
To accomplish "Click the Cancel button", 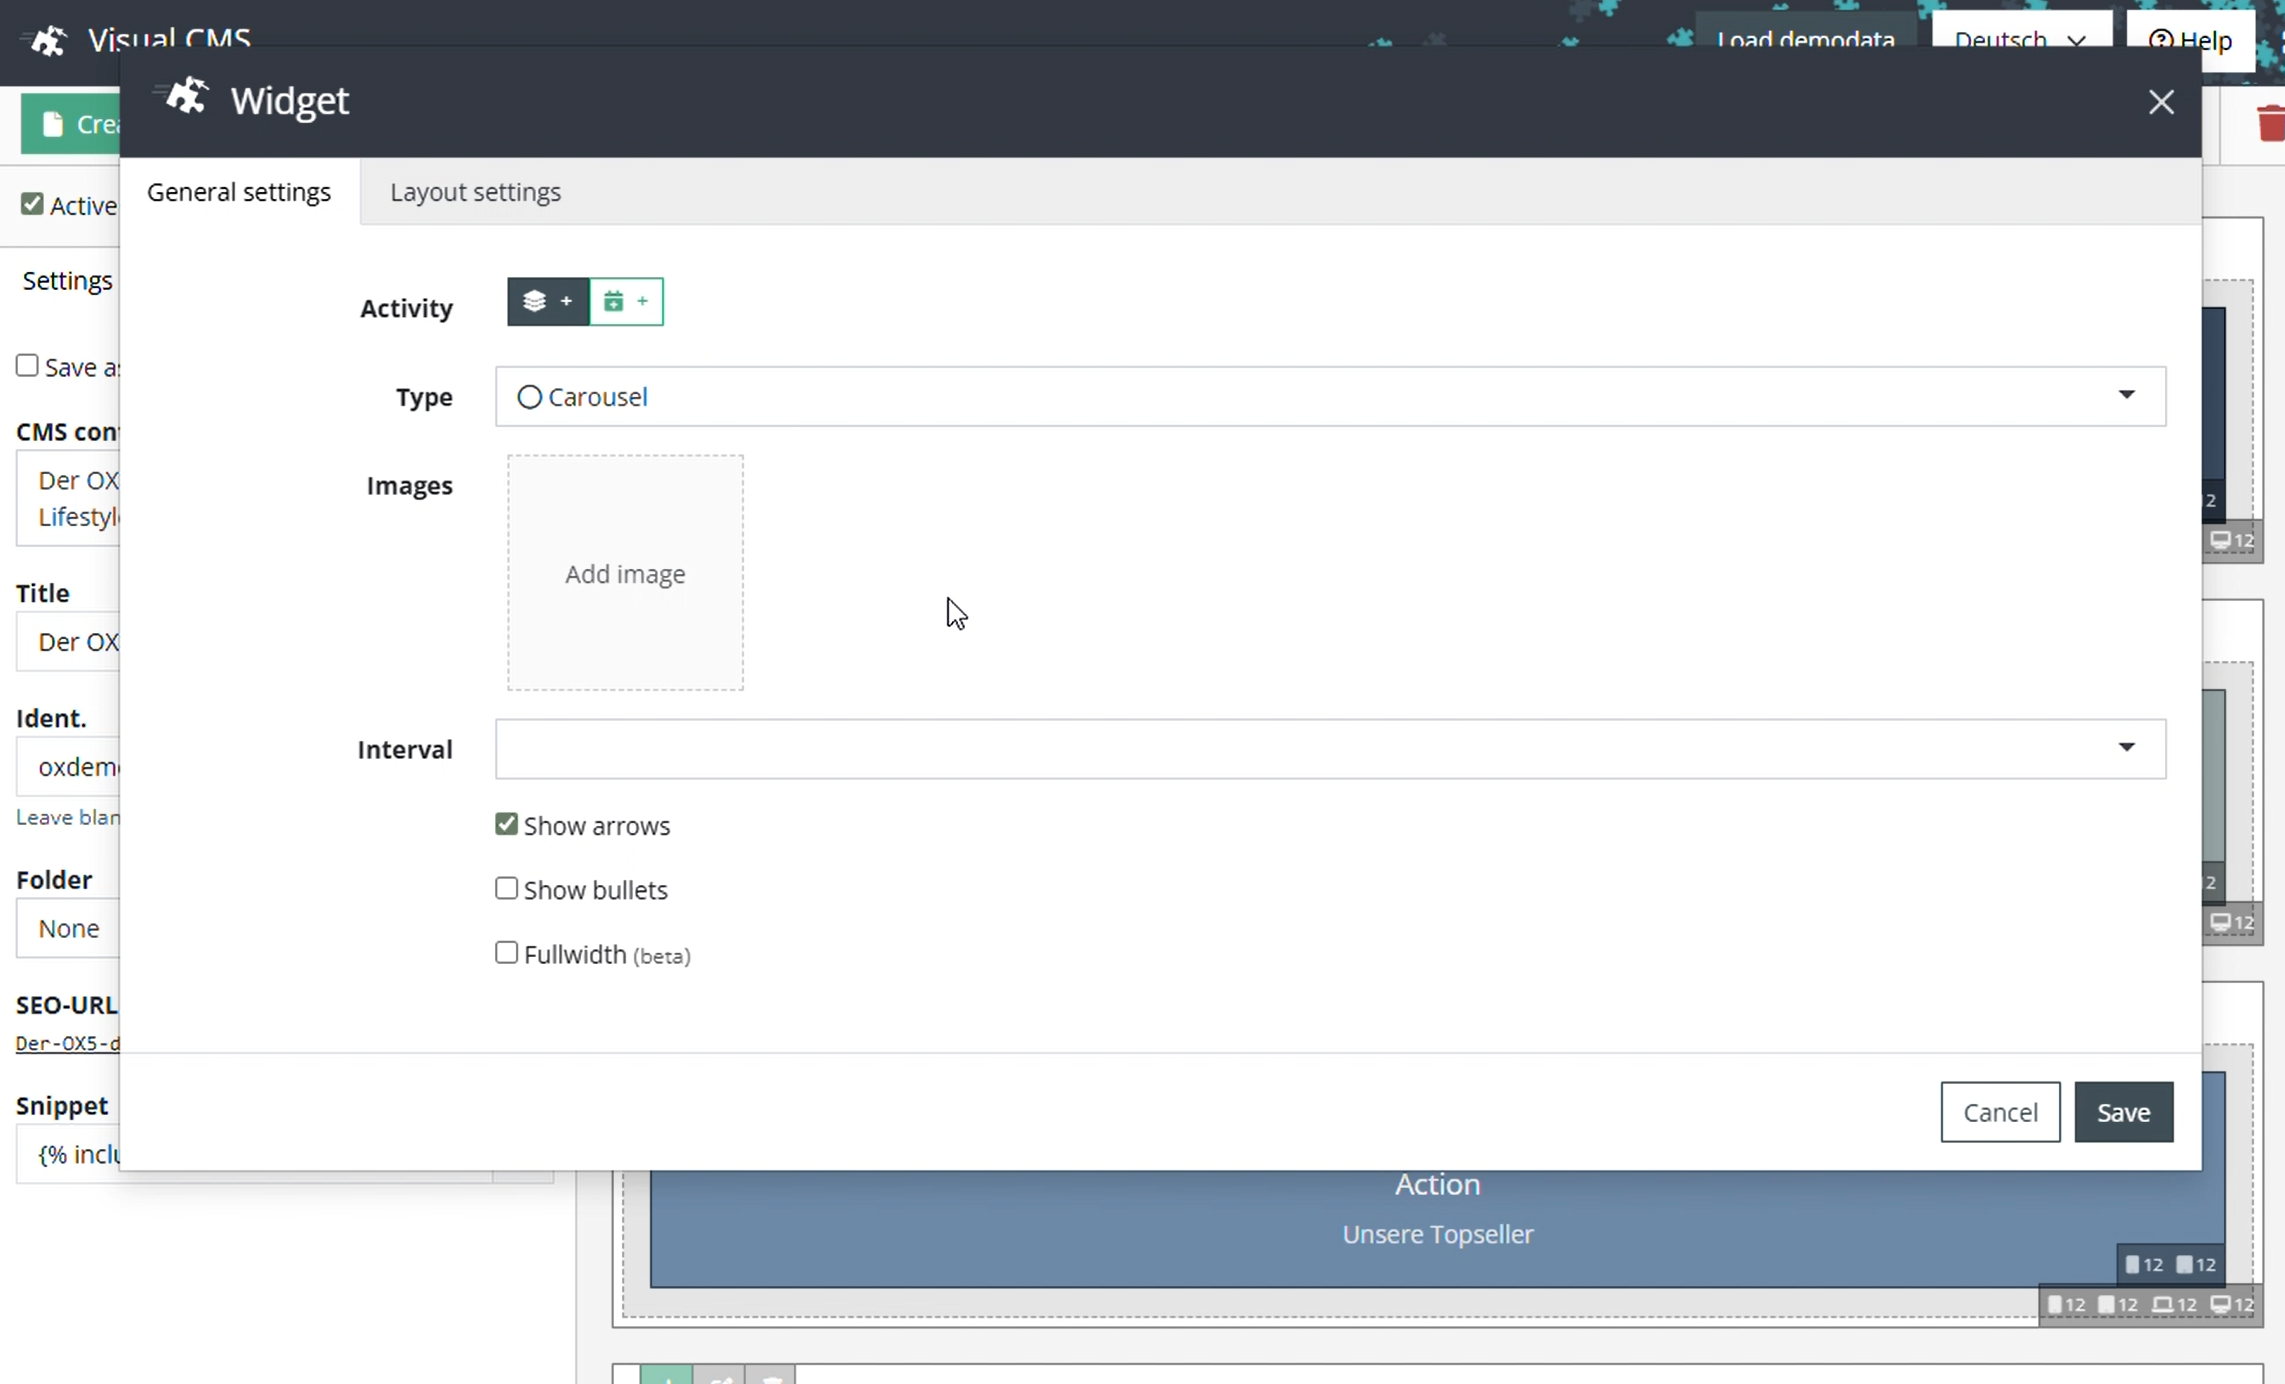I will (1999, 1111).
